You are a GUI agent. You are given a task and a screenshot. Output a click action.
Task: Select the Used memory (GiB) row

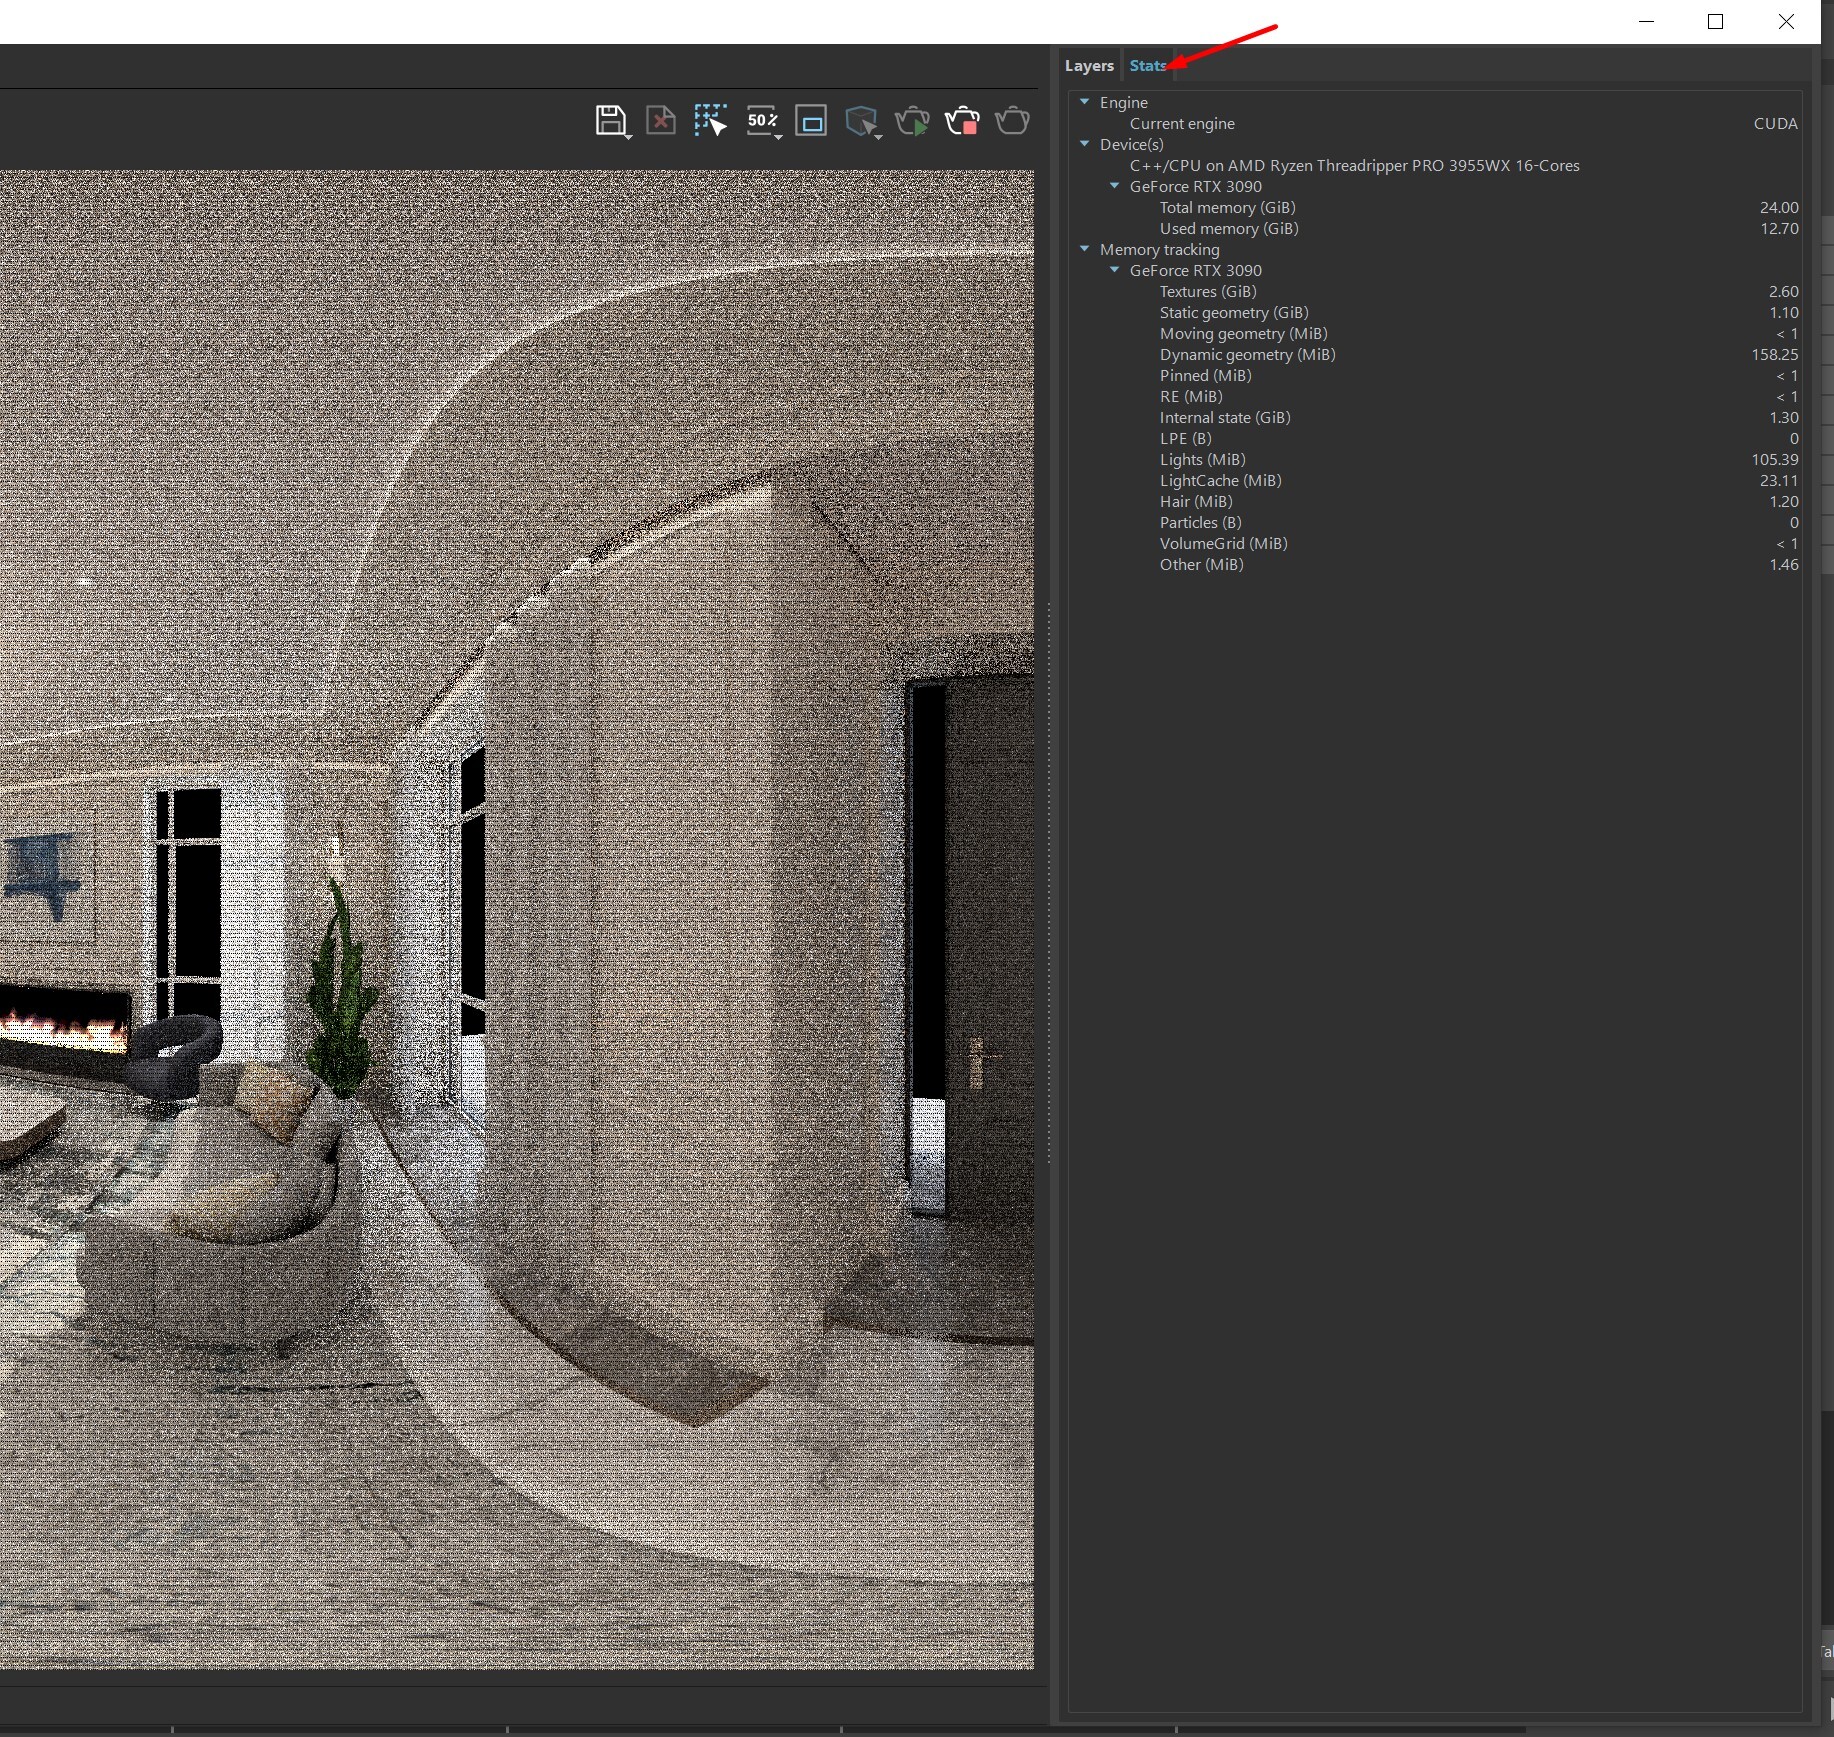point(1436,228)
